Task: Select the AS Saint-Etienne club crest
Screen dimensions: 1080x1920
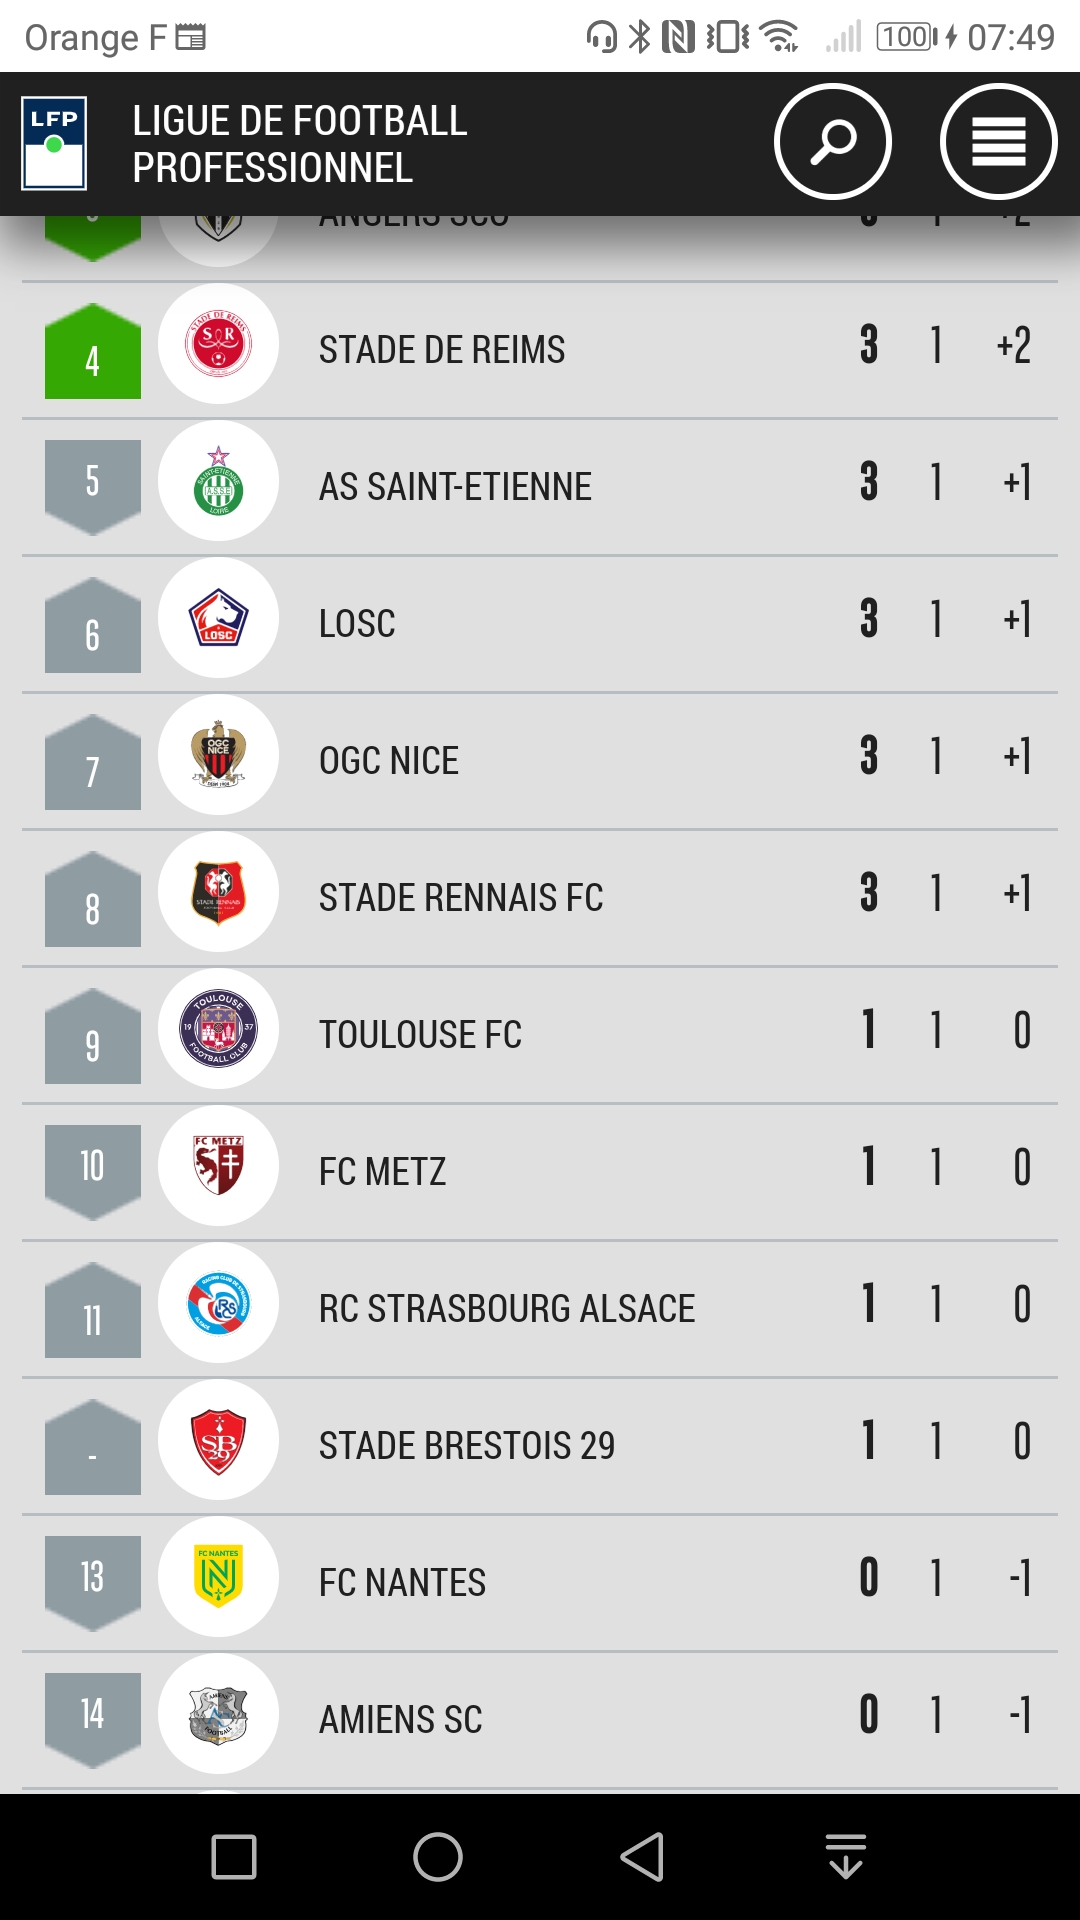Action: click(x=218, y=481)
